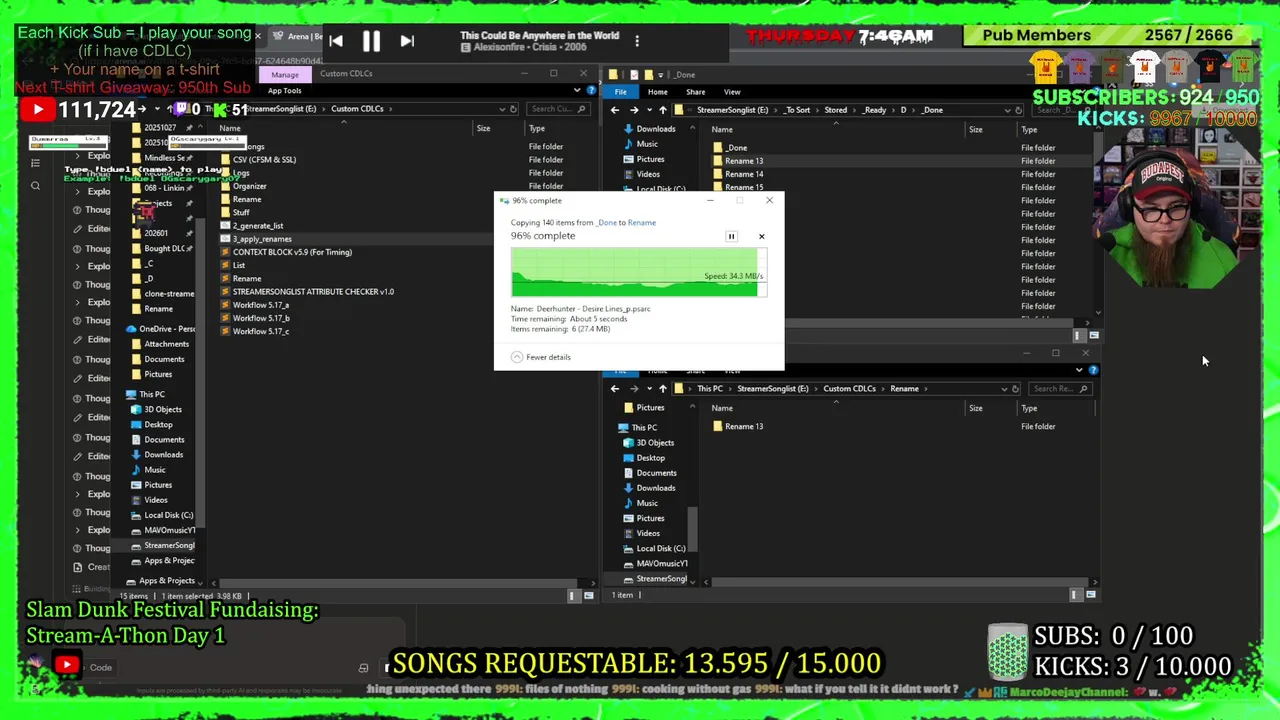1280x720 pixels.
Task: Open Explorer help in Custom CDLCs window
Action: (x=590, y=91)
